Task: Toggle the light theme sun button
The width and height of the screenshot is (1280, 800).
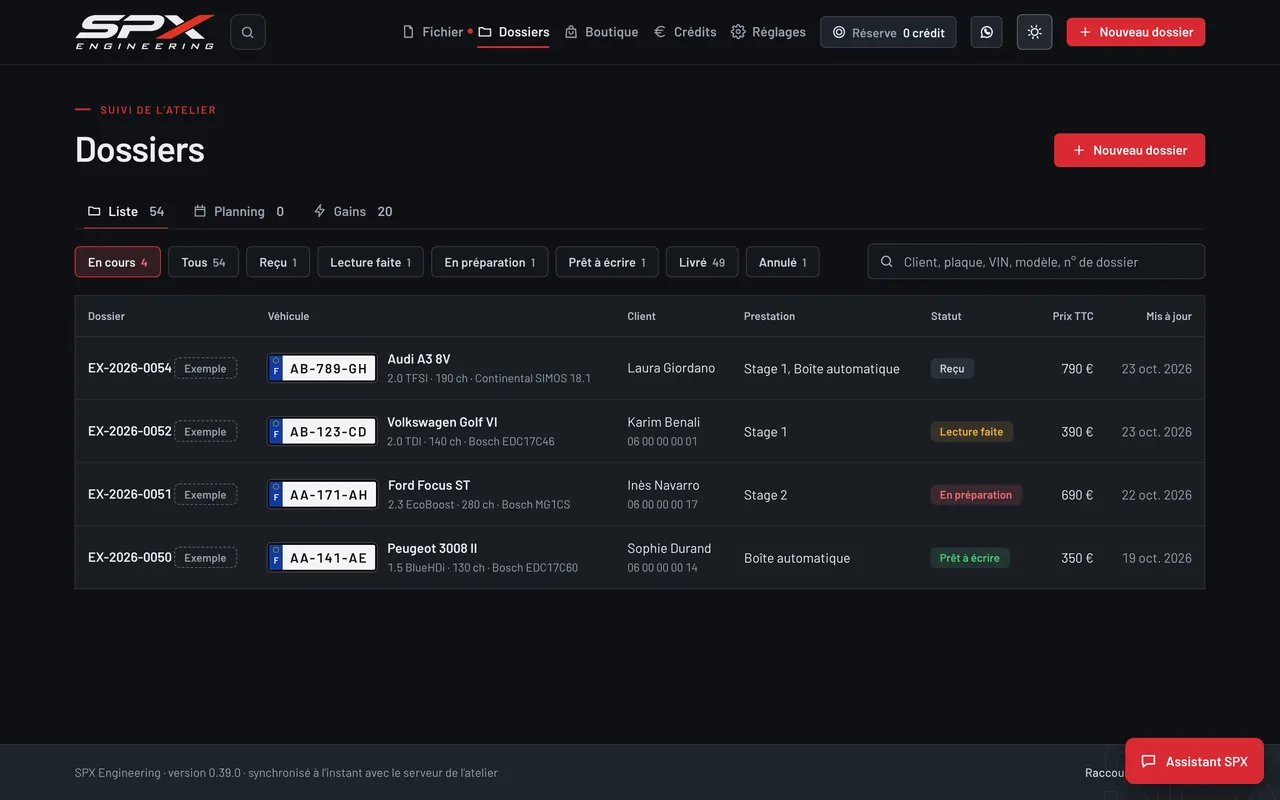Action: pos(1034,32)
